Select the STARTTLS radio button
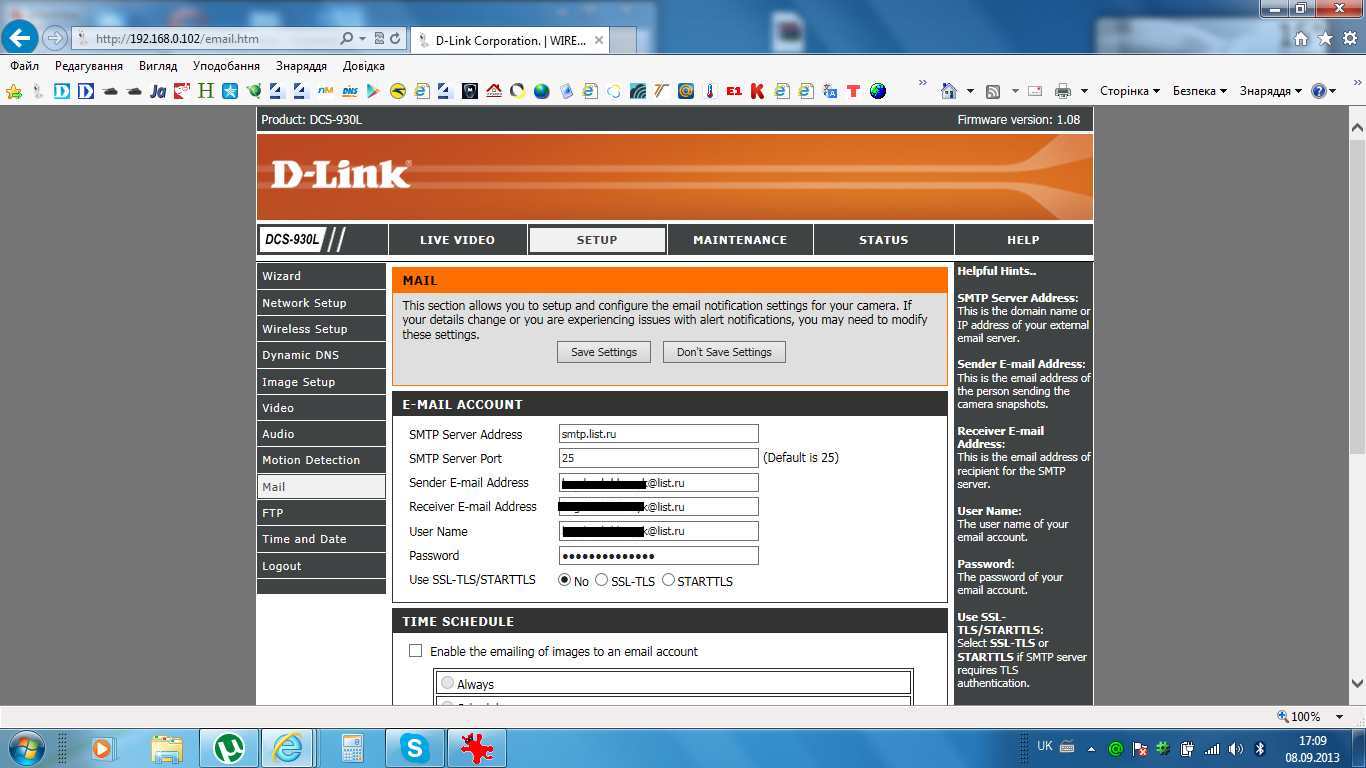This screenshot has width=1366, height=768. coord(668,580)
